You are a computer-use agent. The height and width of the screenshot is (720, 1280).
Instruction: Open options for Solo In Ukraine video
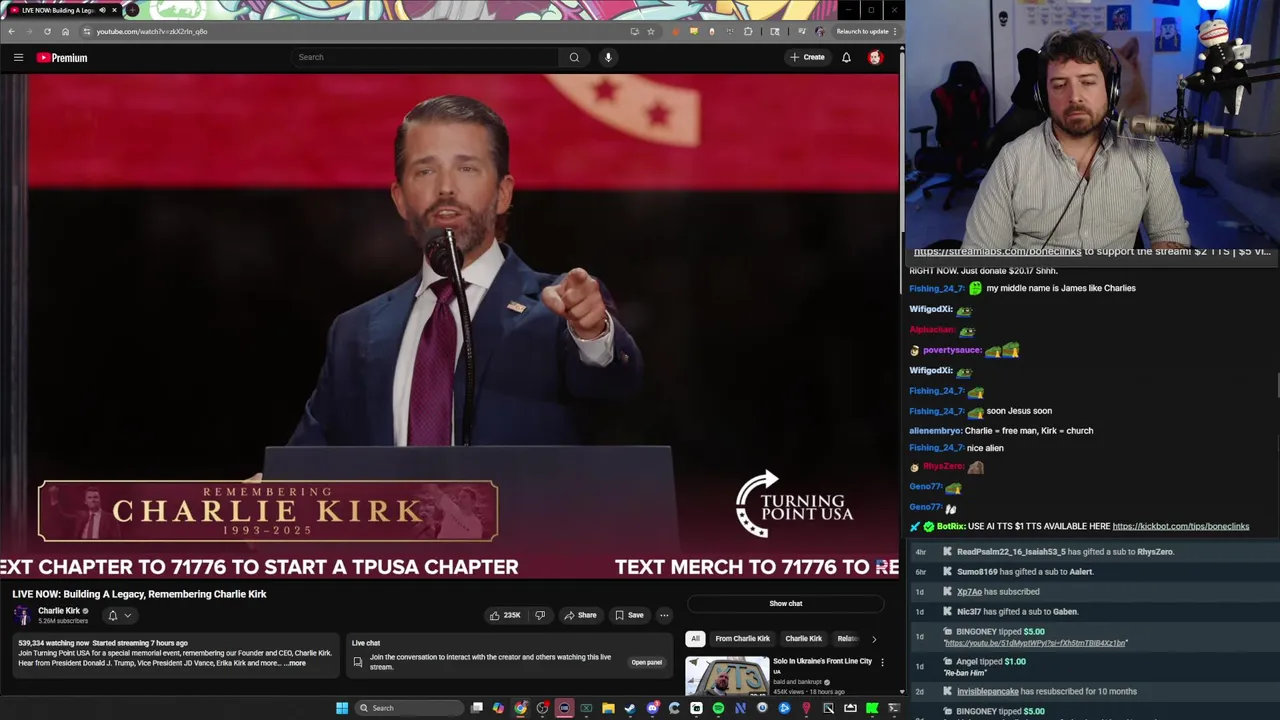coord(882,662)
